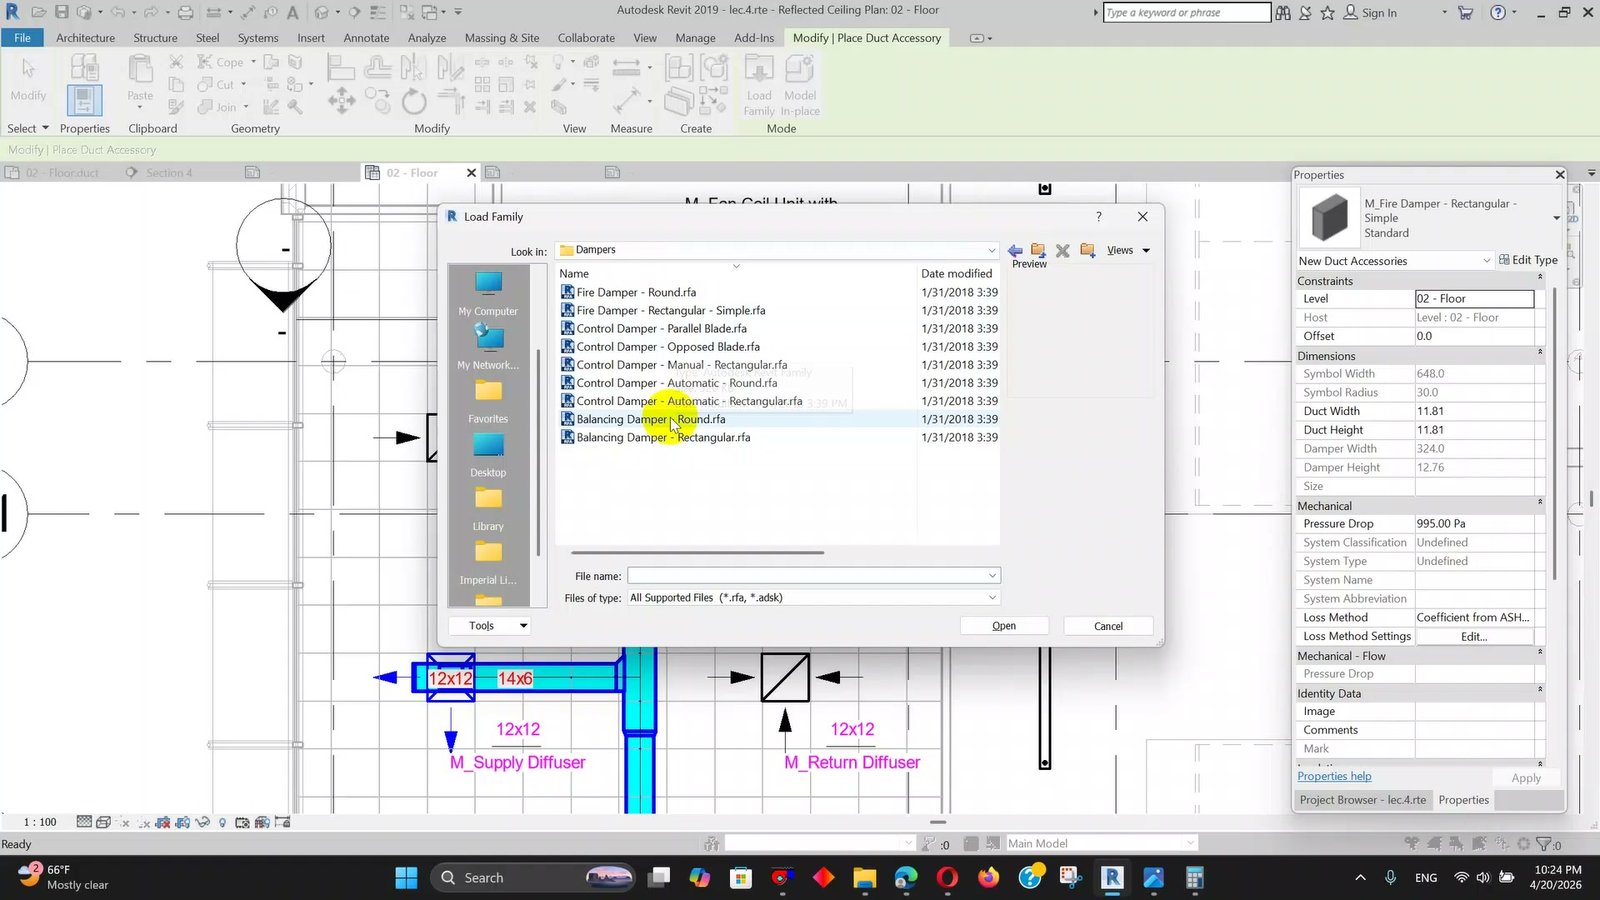Image resolution: width=1600 pixels, height=900 pixels.
Task: Open File Explorer from the taskbar
Action: [865, 878]
